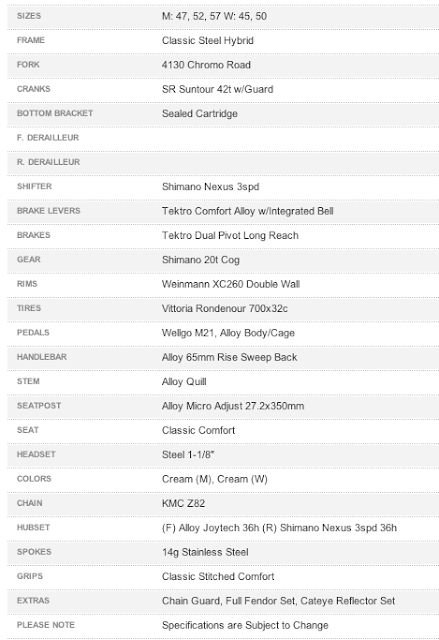The width and height of the screenshot is (439, 640).
Task: Click the HUBSET row label
Action: tap(33, 527)
